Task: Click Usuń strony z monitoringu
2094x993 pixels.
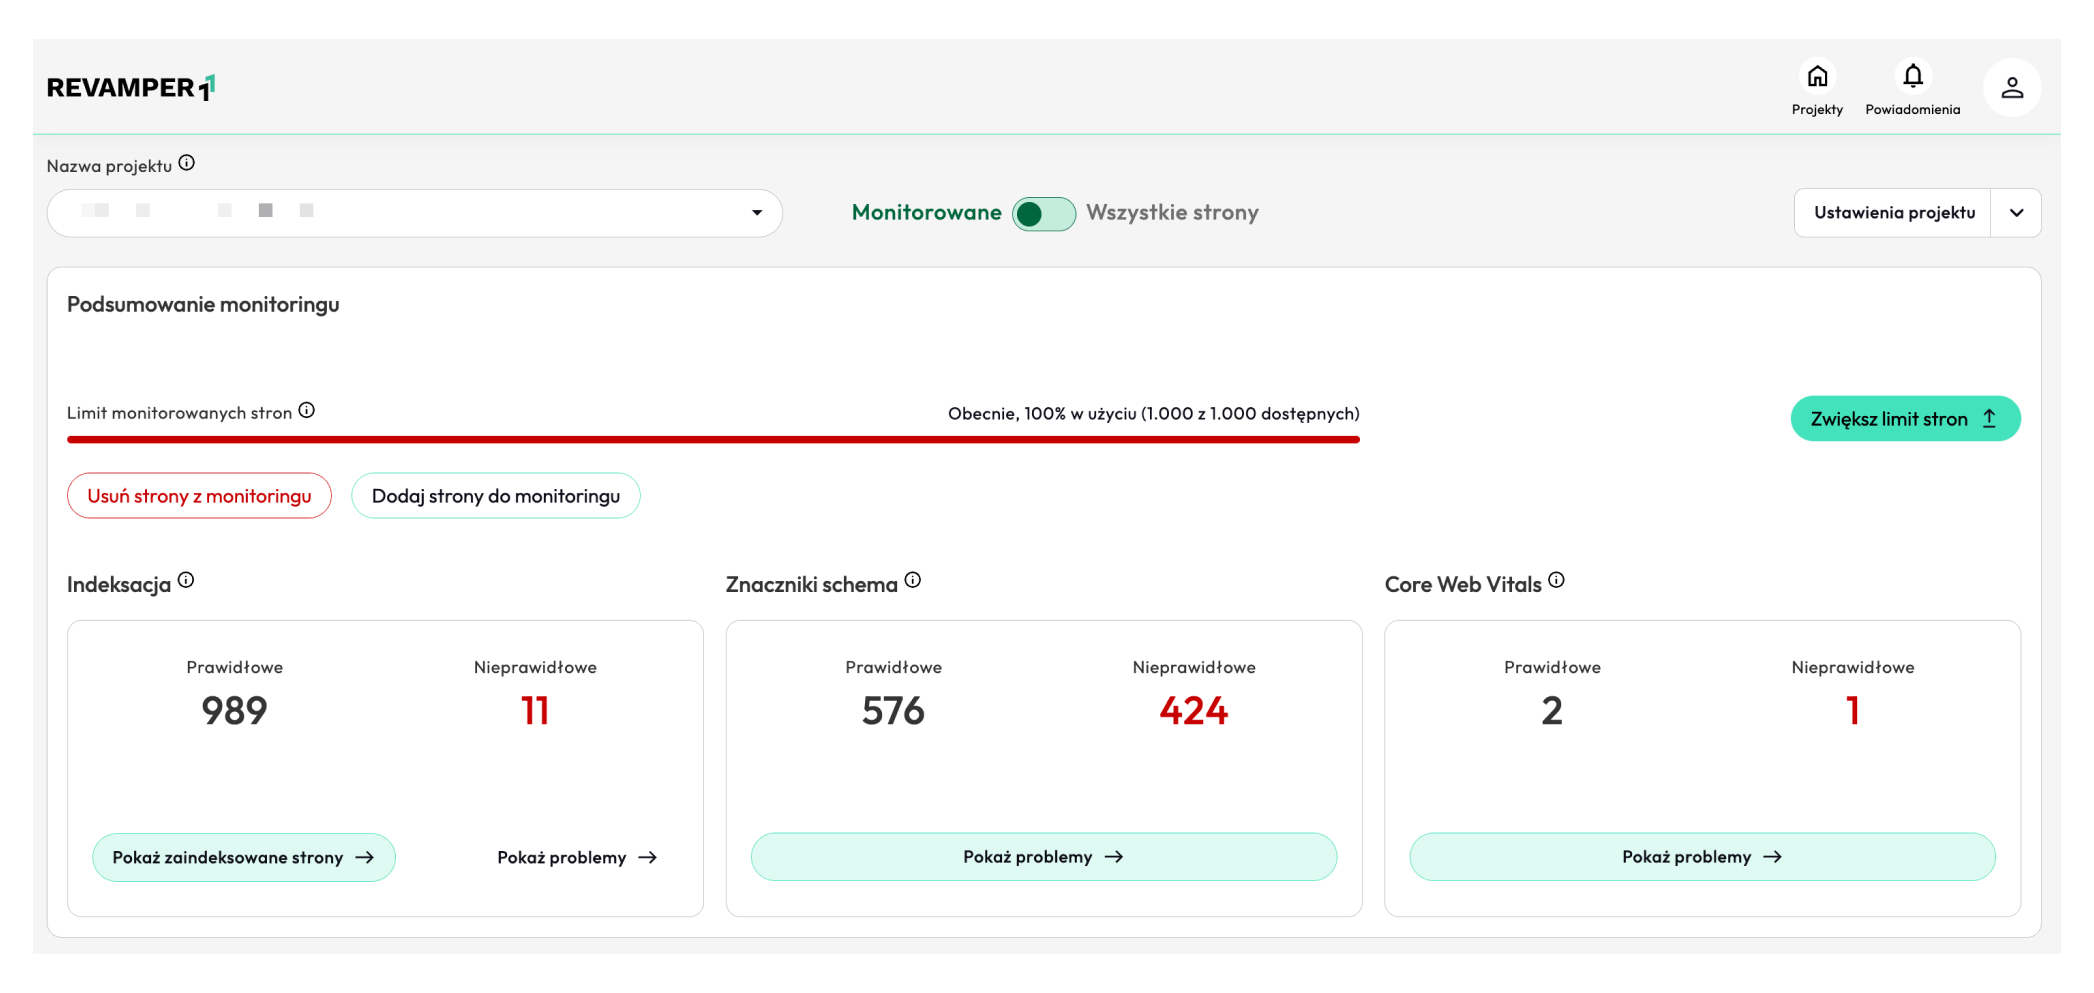Action: tap(199, 496)
